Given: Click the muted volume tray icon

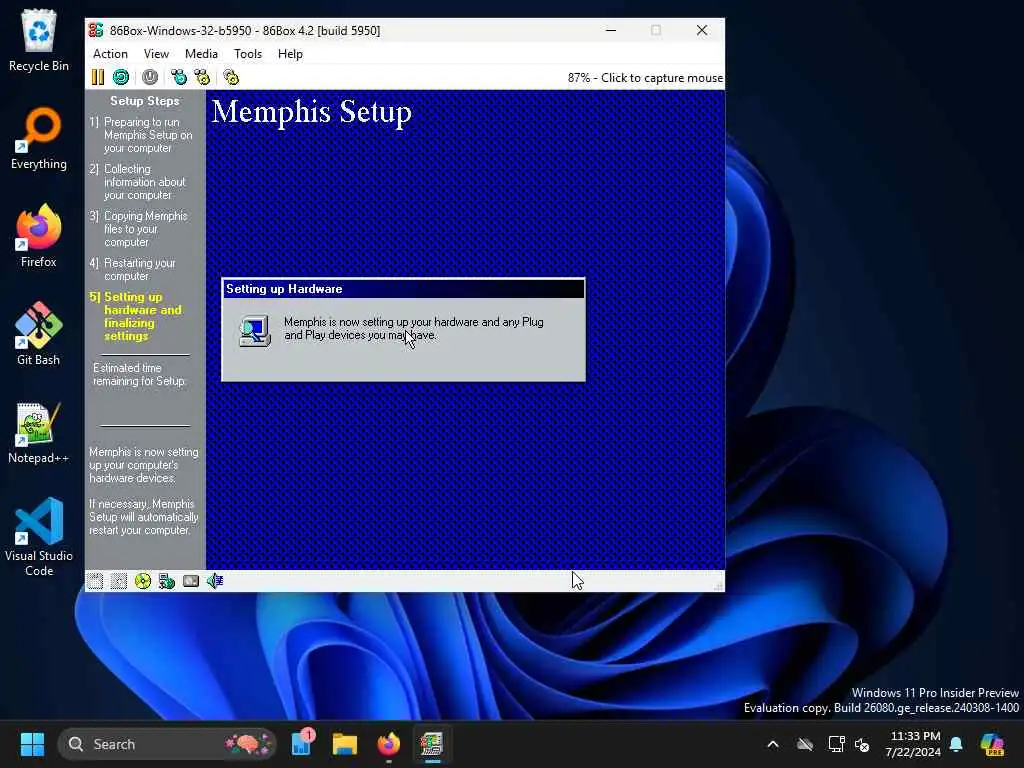Looking at the screenshot, I should tap(862, 744).
